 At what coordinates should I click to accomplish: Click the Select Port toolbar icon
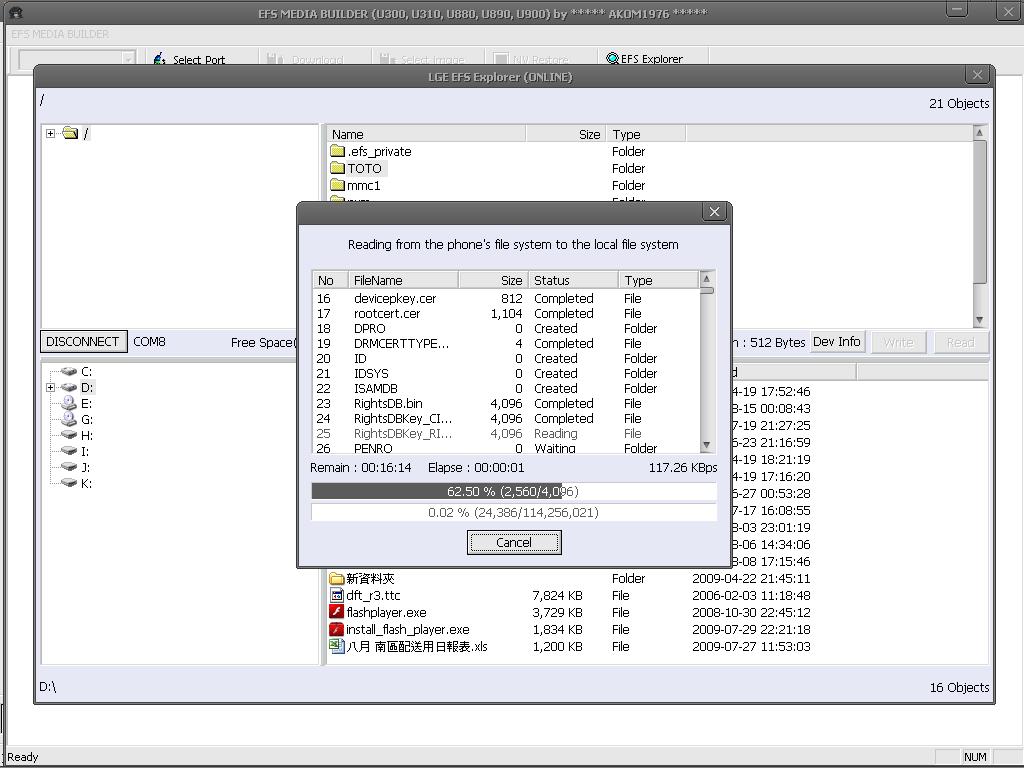point(159,59)
